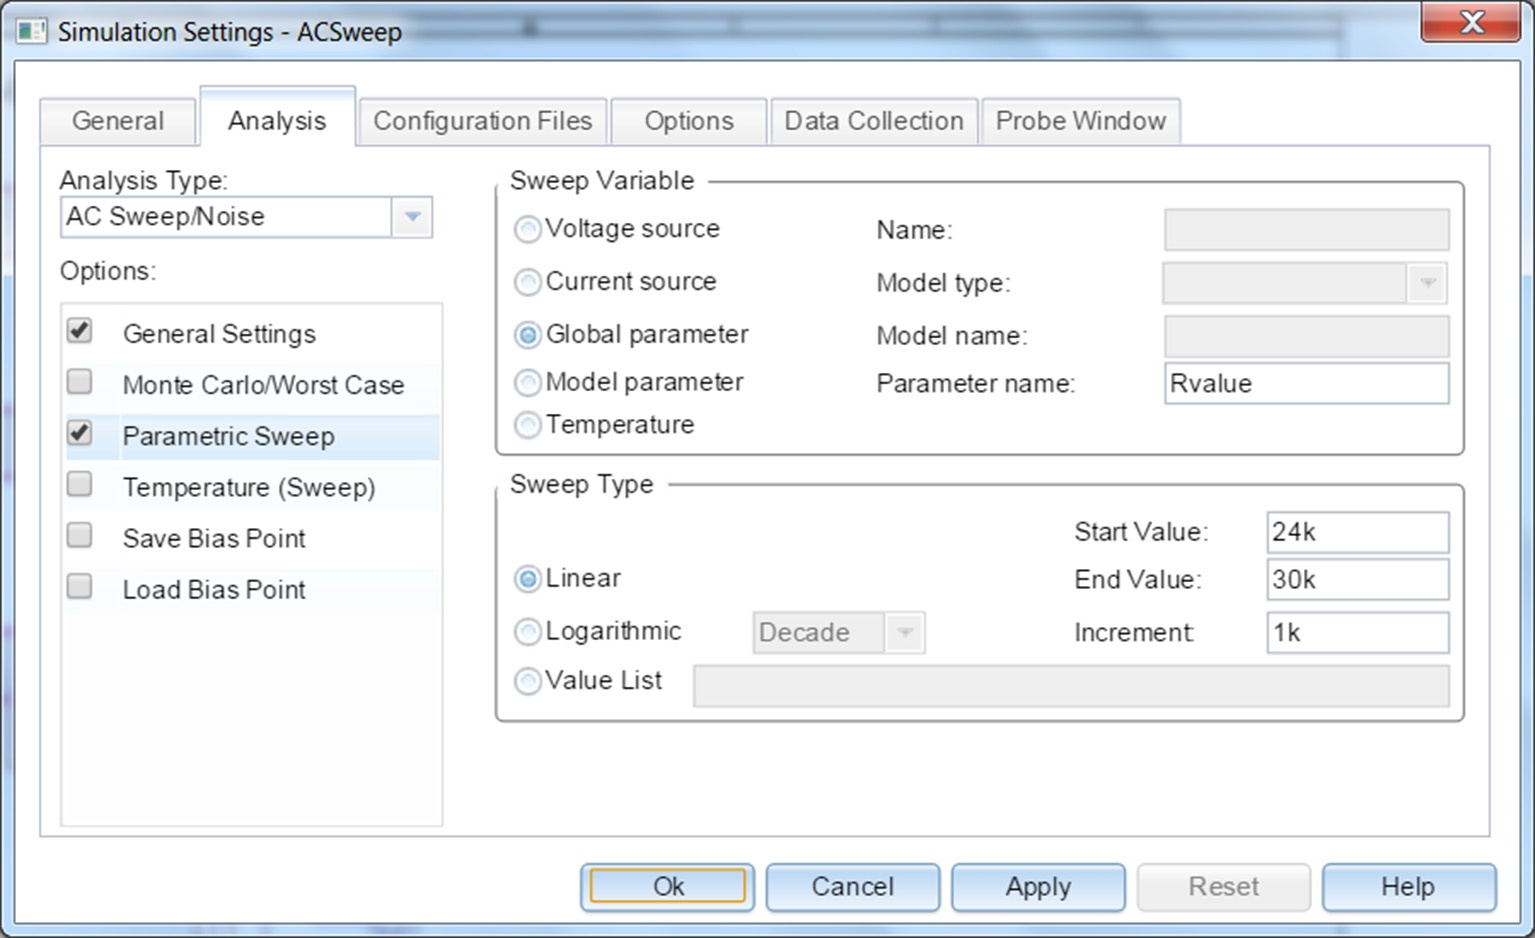Open the Analysis Type dropdown

tap(411, 217)
